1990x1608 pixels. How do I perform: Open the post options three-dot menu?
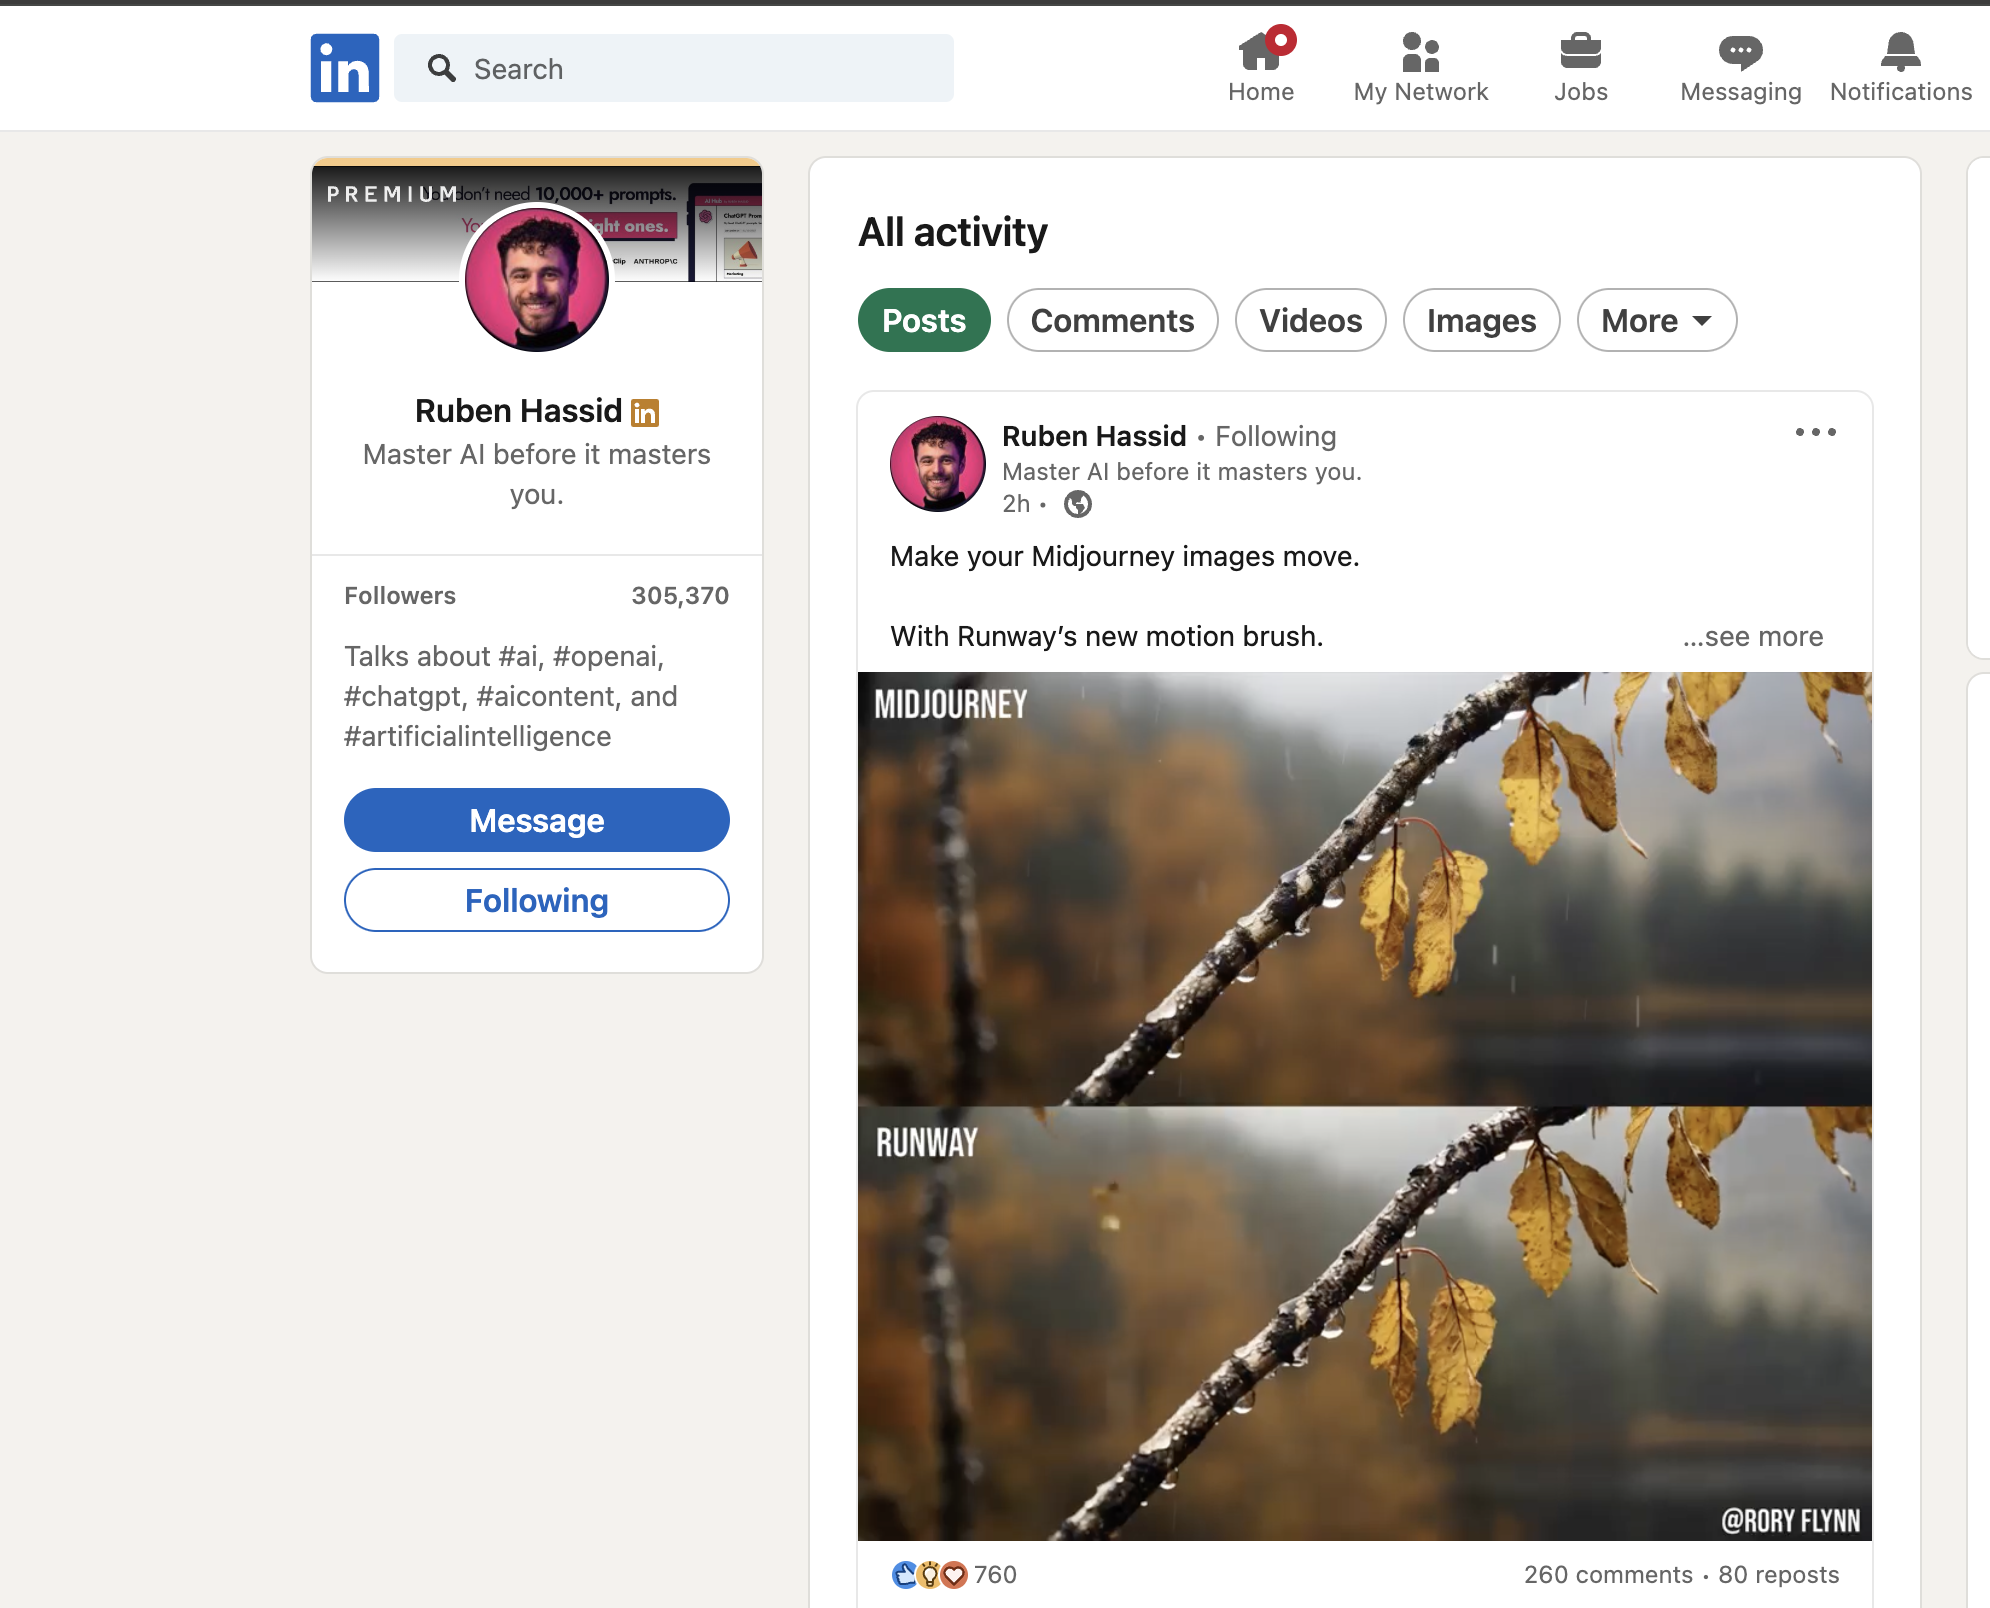point(1813,432)
